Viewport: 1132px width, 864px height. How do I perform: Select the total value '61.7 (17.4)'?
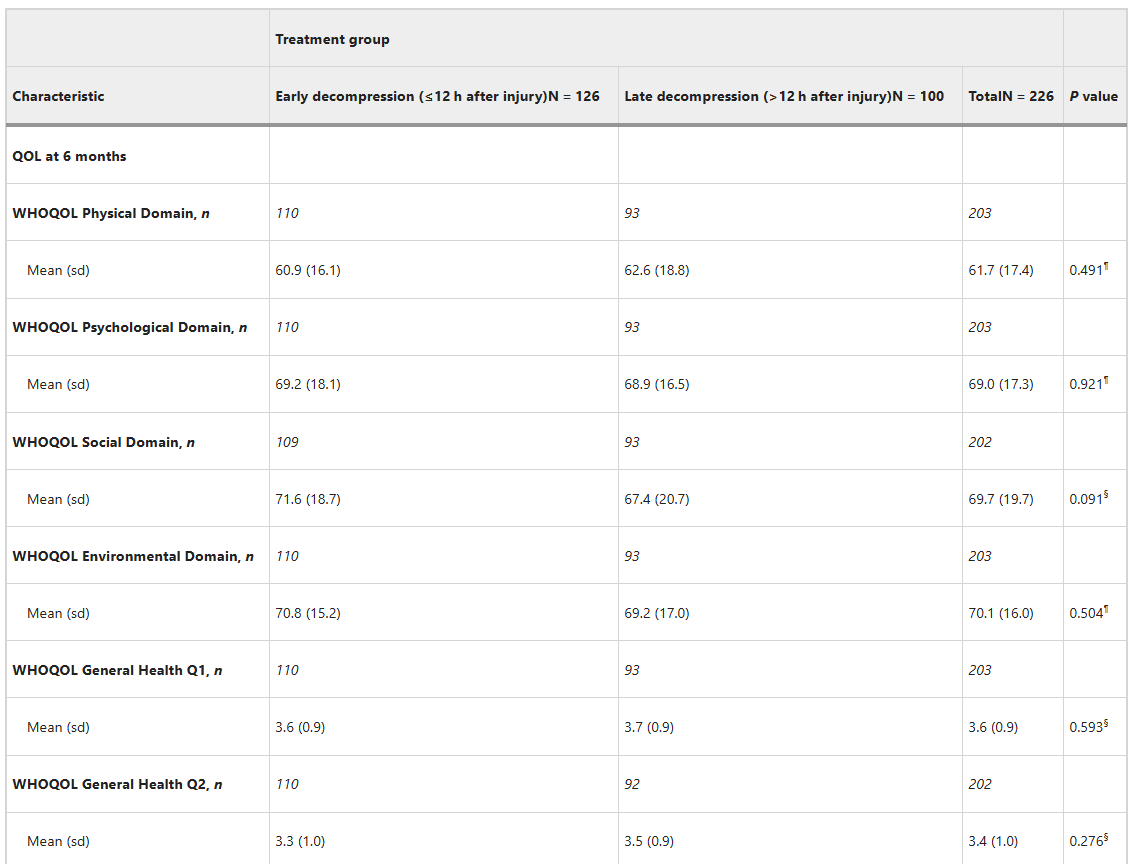coord(1001,271)
